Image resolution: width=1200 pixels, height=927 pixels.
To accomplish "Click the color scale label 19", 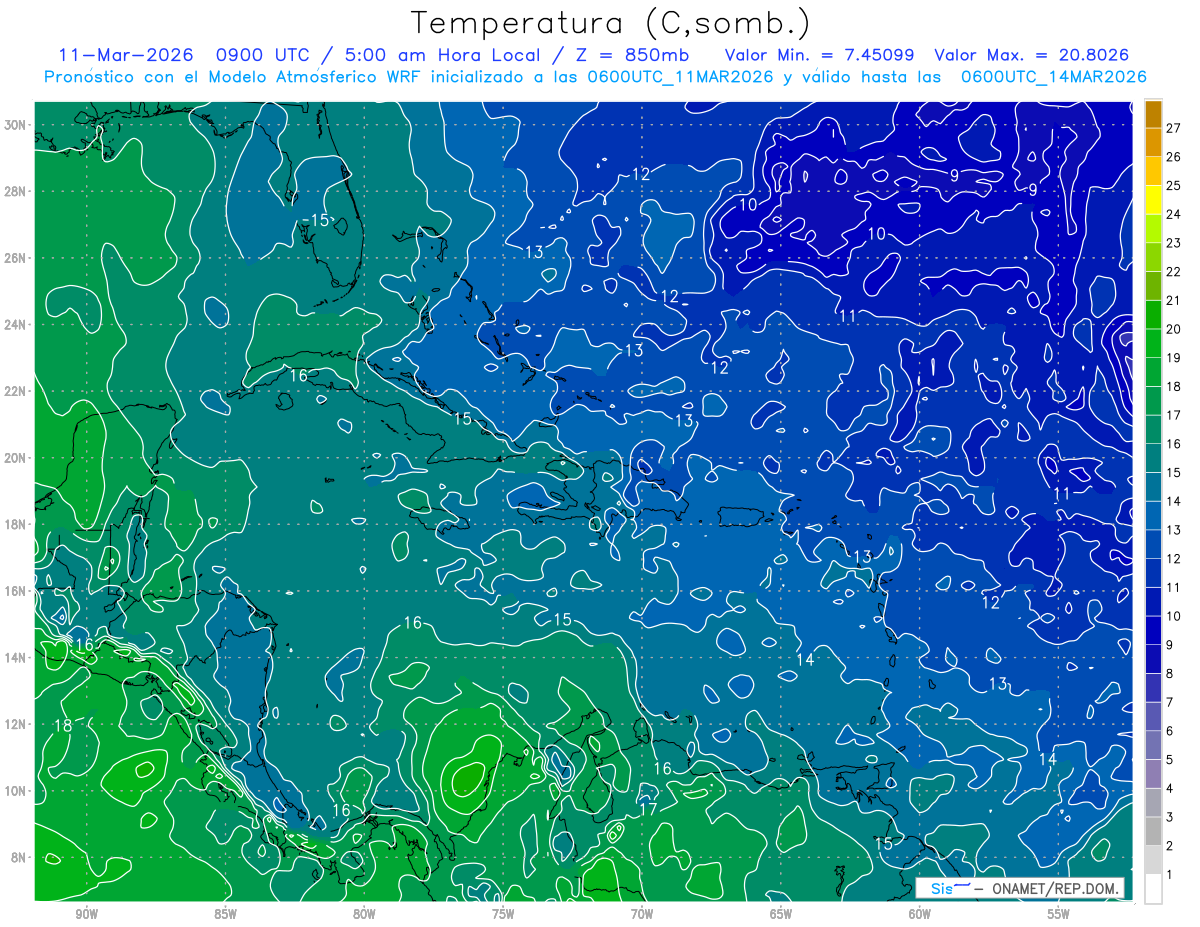I will pos(1175,358).
